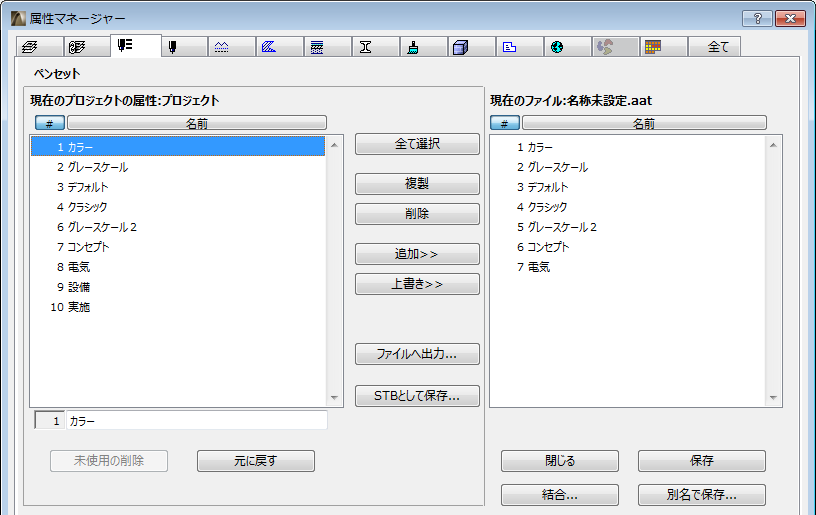
Task: Click the 別名で保存... save as button
Action: pyautogui.click(x=702, y=495)
